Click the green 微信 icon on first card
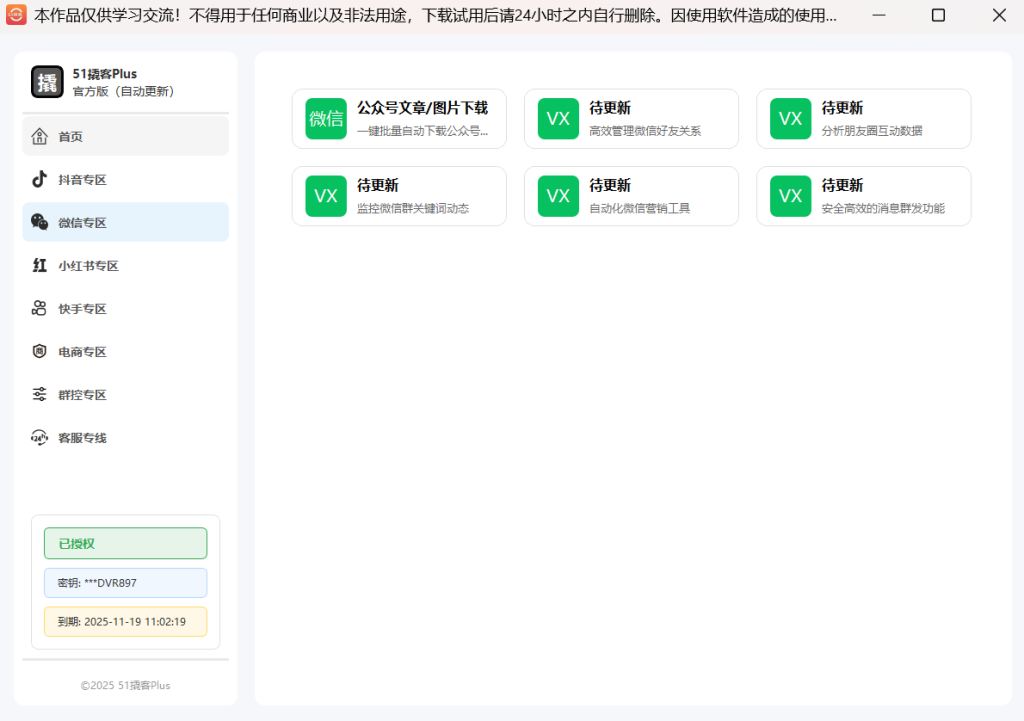Viewport: 1024px width, 721px height. [326, 119]
